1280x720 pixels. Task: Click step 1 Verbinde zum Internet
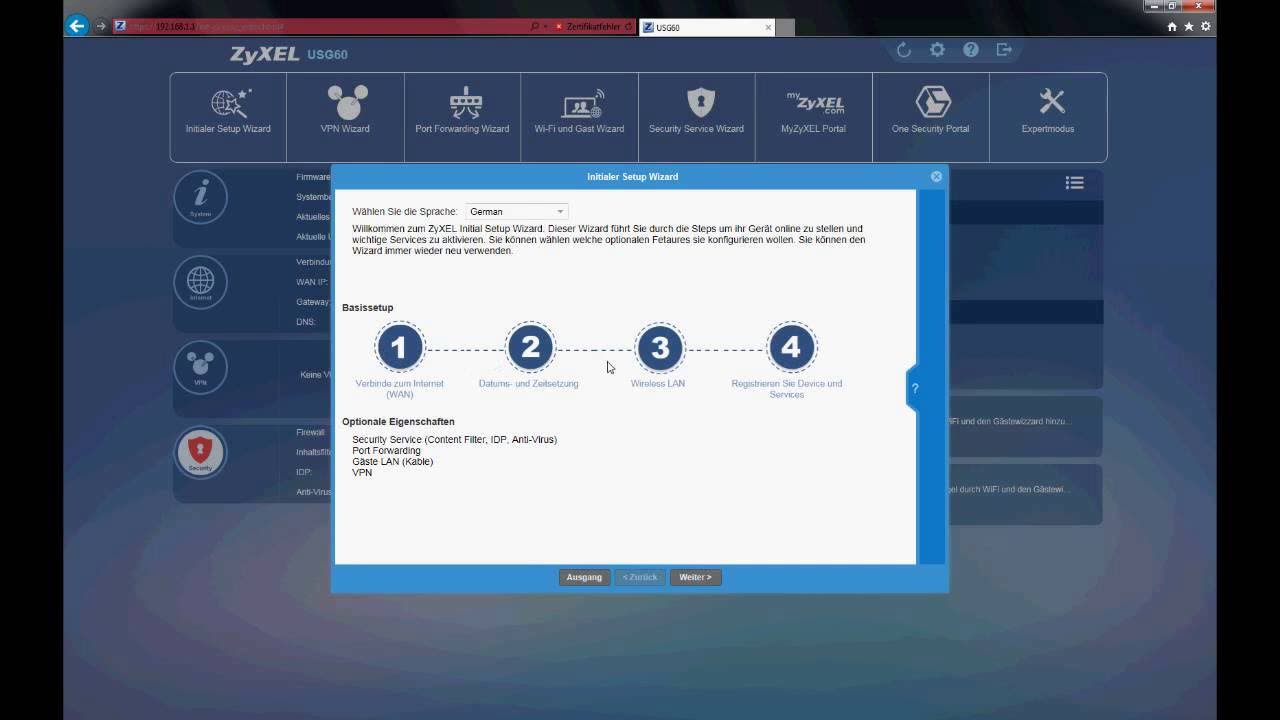399,347
